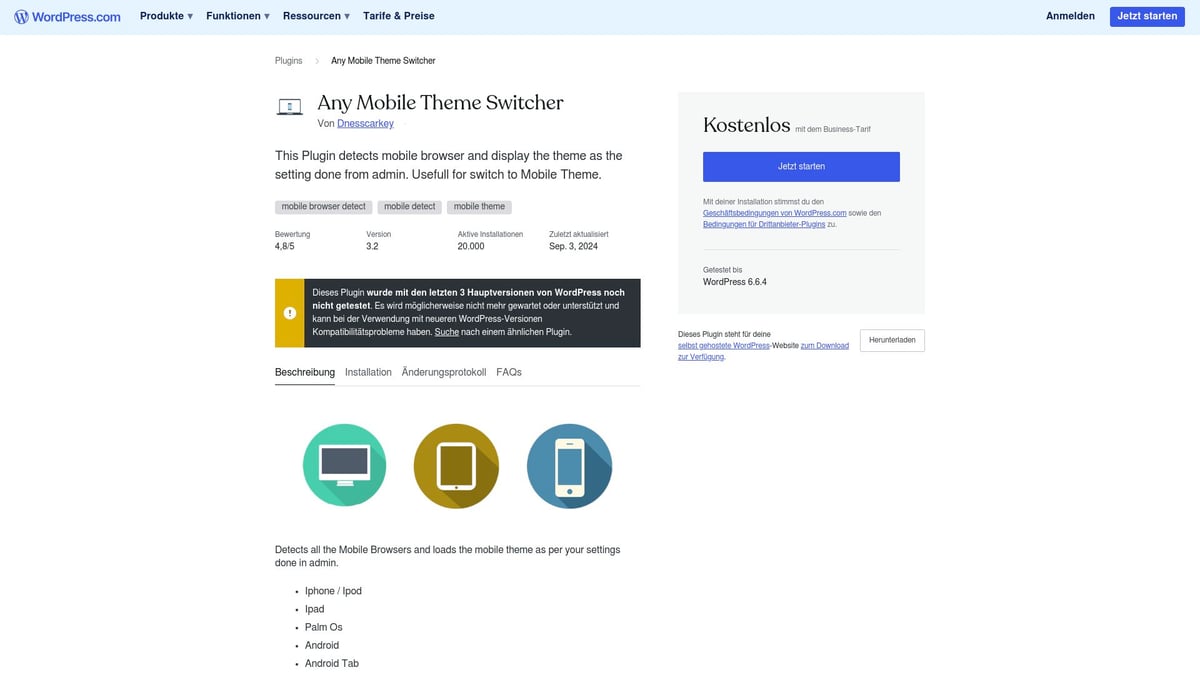Open the Produkte dropdown menu
The height and width of the screenshot is (675, 1200).
[x=165, y=15]
